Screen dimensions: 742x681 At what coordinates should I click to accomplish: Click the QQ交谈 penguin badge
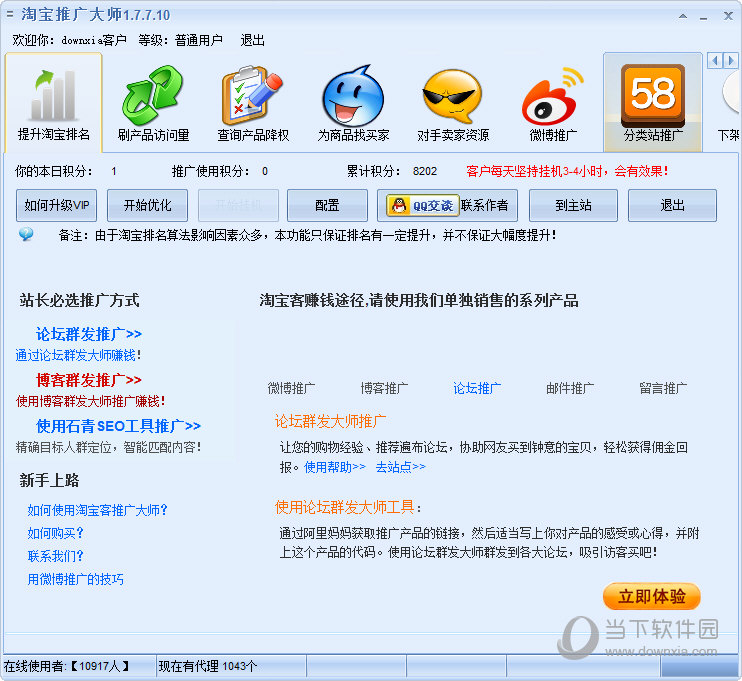422,205
